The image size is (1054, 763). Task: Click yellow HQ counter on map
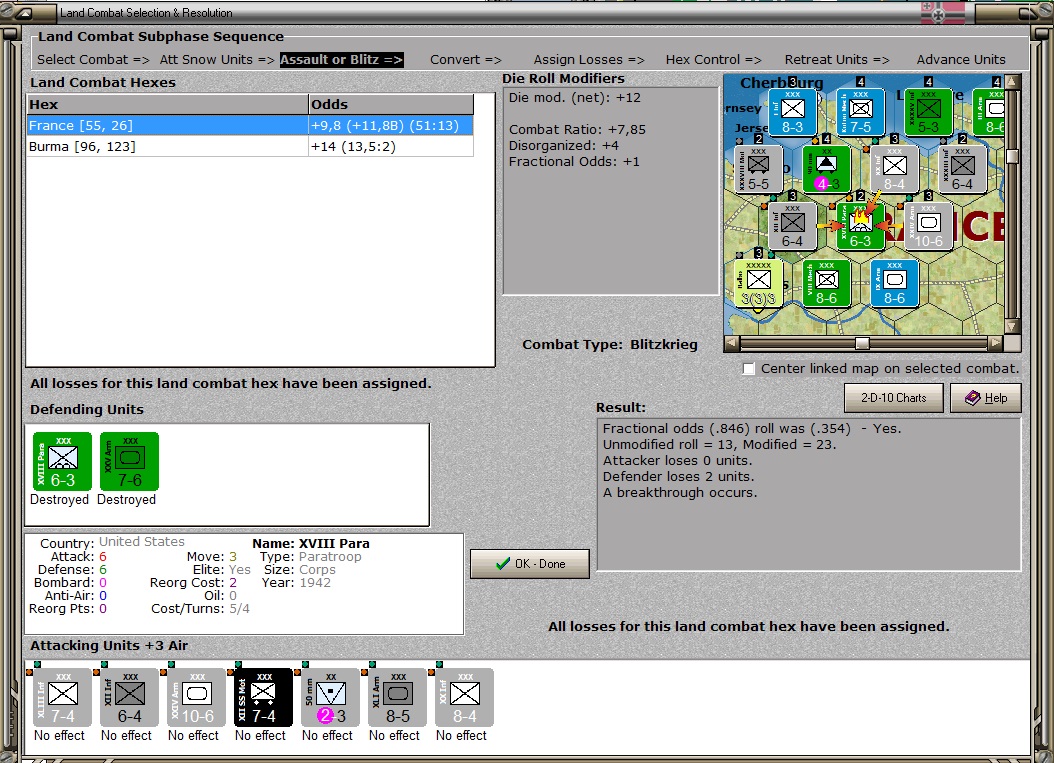pos(758,283)
